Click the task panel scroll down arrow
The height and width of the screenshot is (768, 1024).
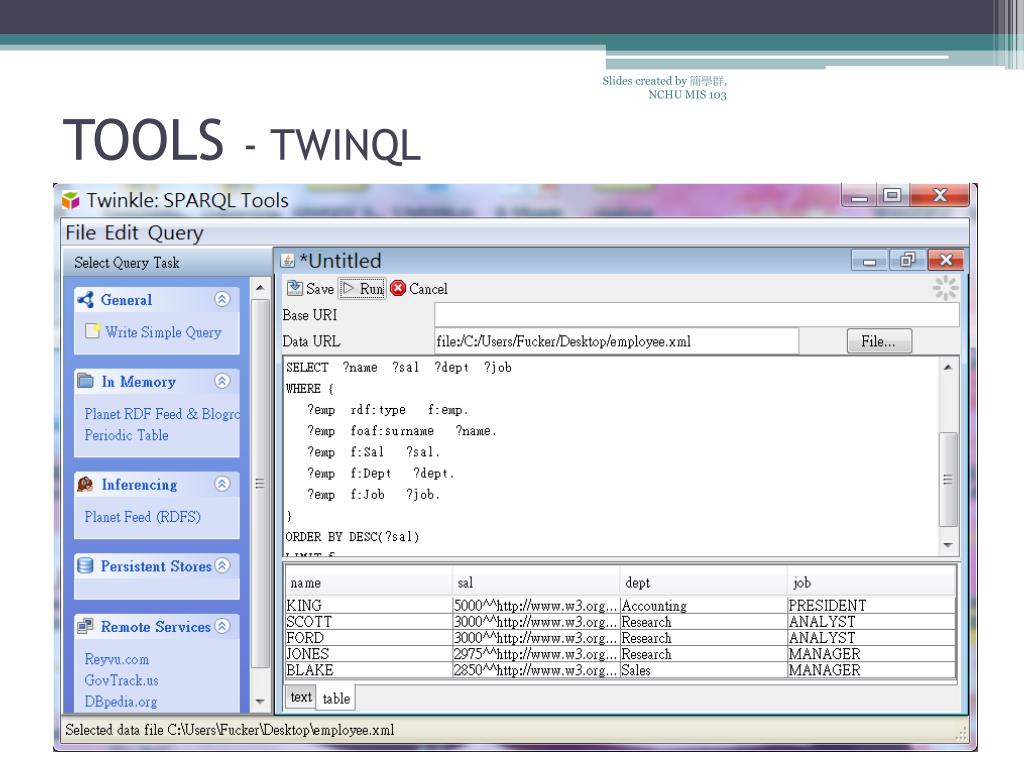[259, 701]
